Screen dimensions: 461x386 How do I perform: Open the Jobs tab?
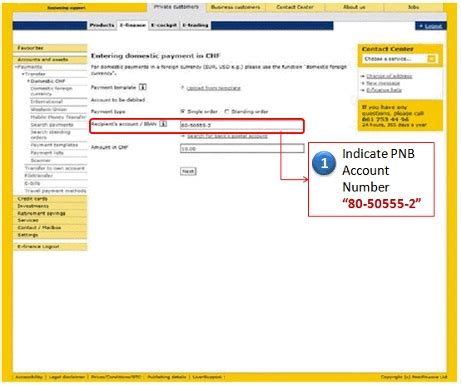click(414, 7)
